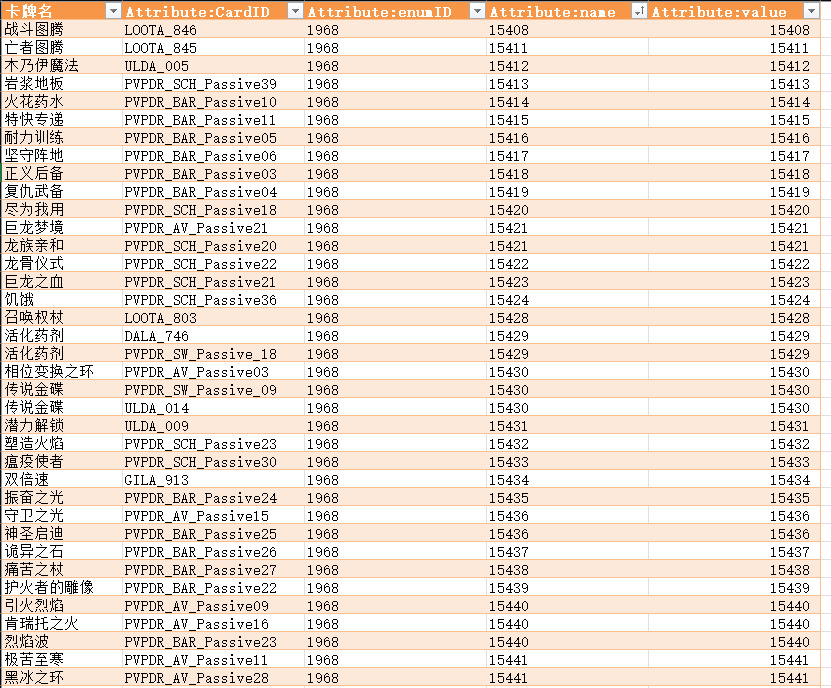This screenshot has width=831, height=688.
Task: Select the PVPDR_SCH_Passive30 cell
Action: [x=213, y=462]
